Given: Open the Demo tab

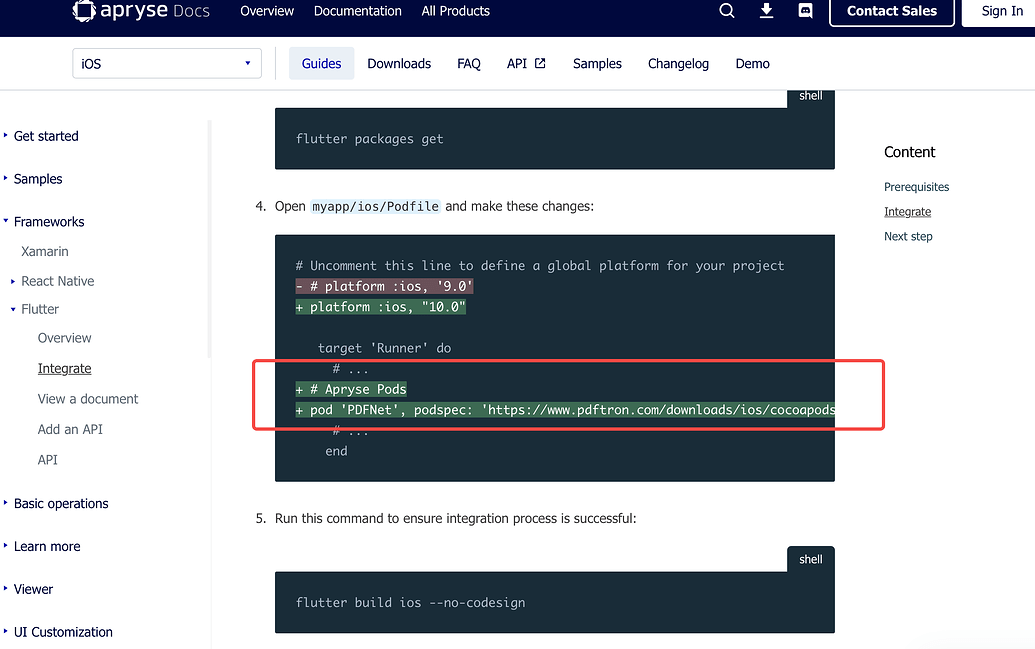Looking at the screenshot, I should [752, 63].
